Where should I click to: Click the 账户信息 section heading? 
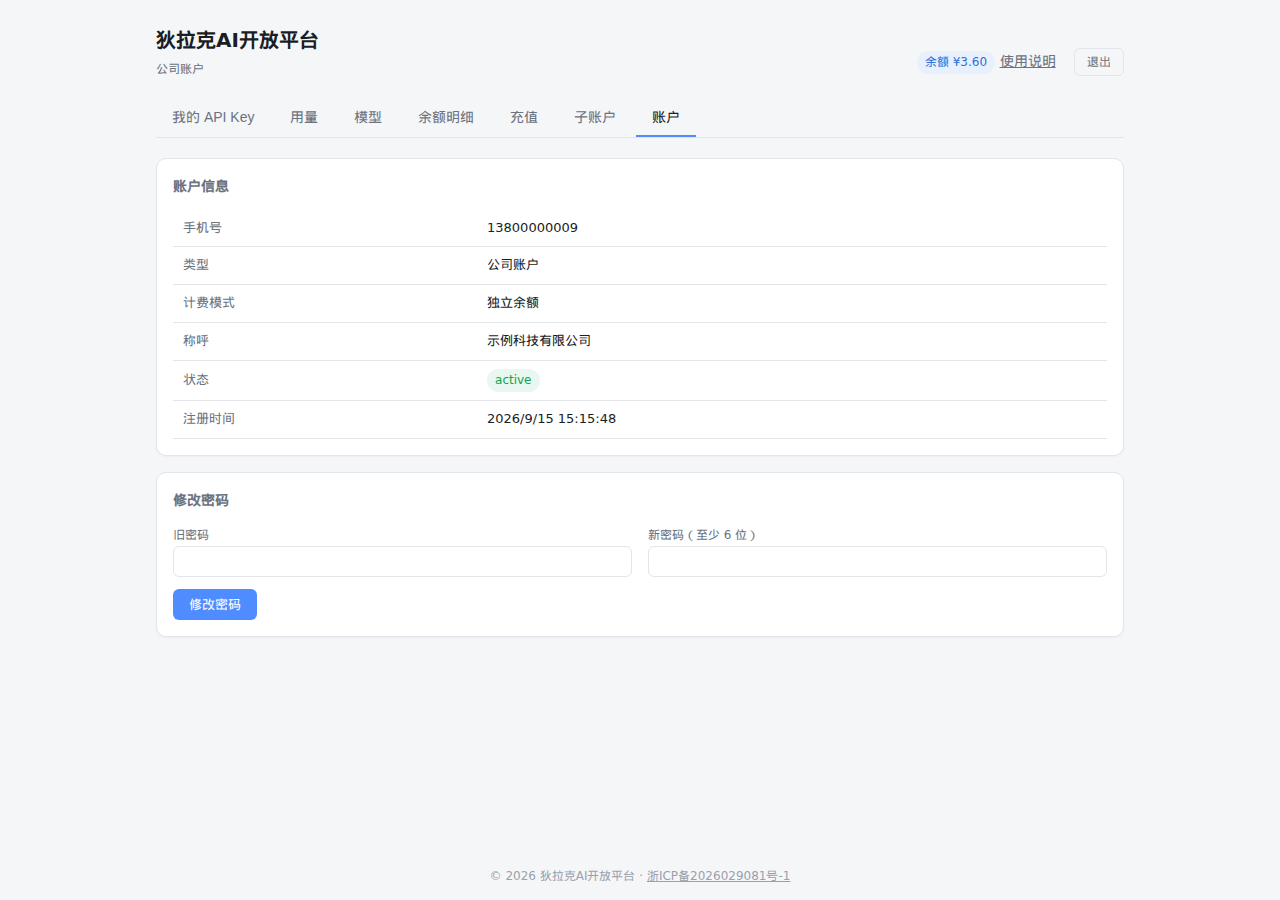click(201, 186)
